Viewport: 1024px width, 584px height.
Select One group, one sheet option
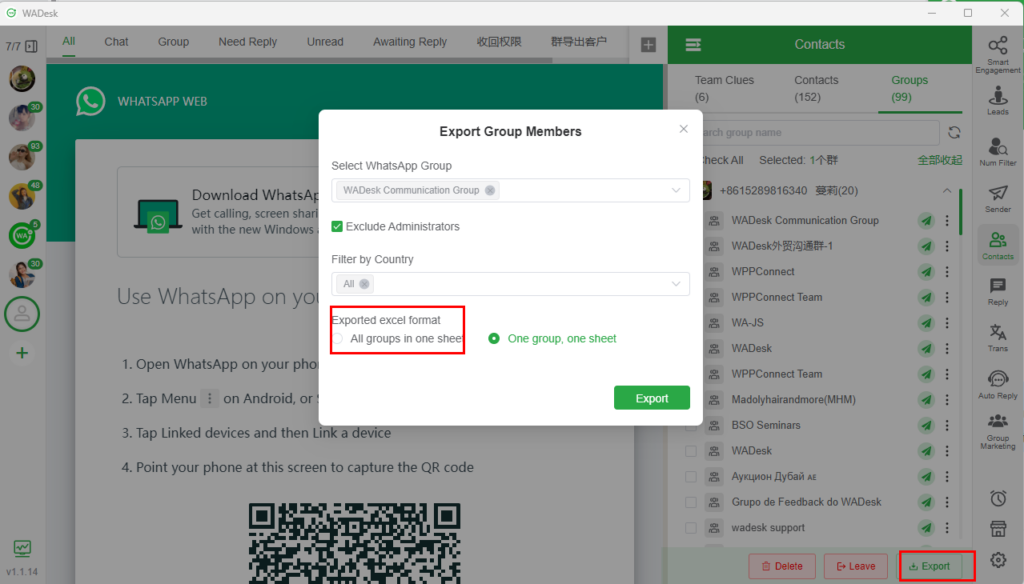(494, 339)
